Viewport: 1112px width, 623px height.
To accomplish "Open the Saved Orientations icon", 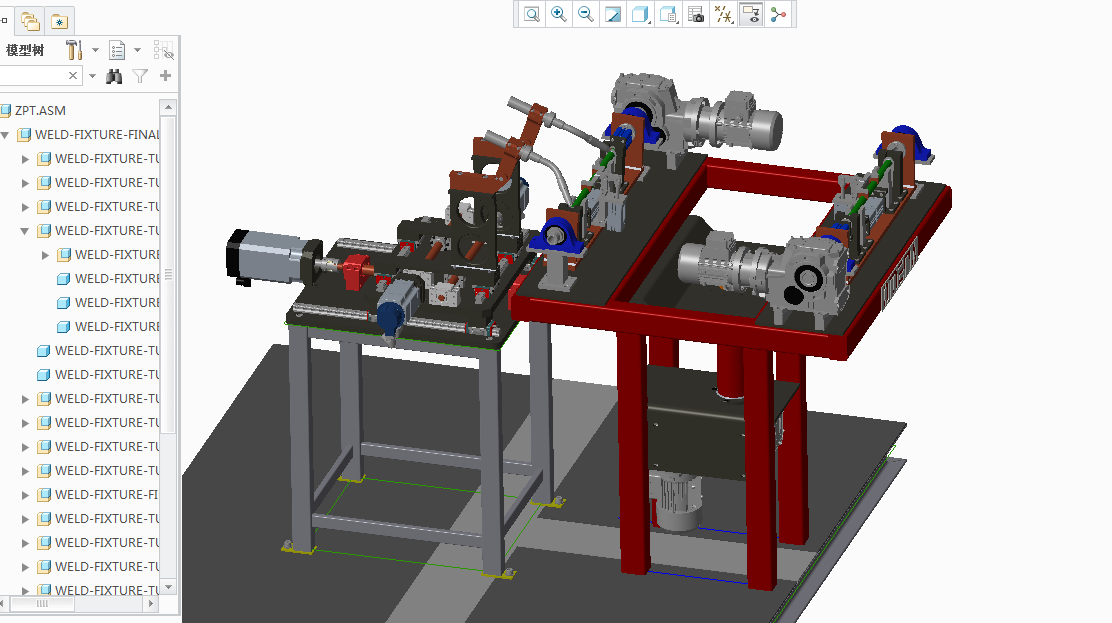I will pos(669,14).
